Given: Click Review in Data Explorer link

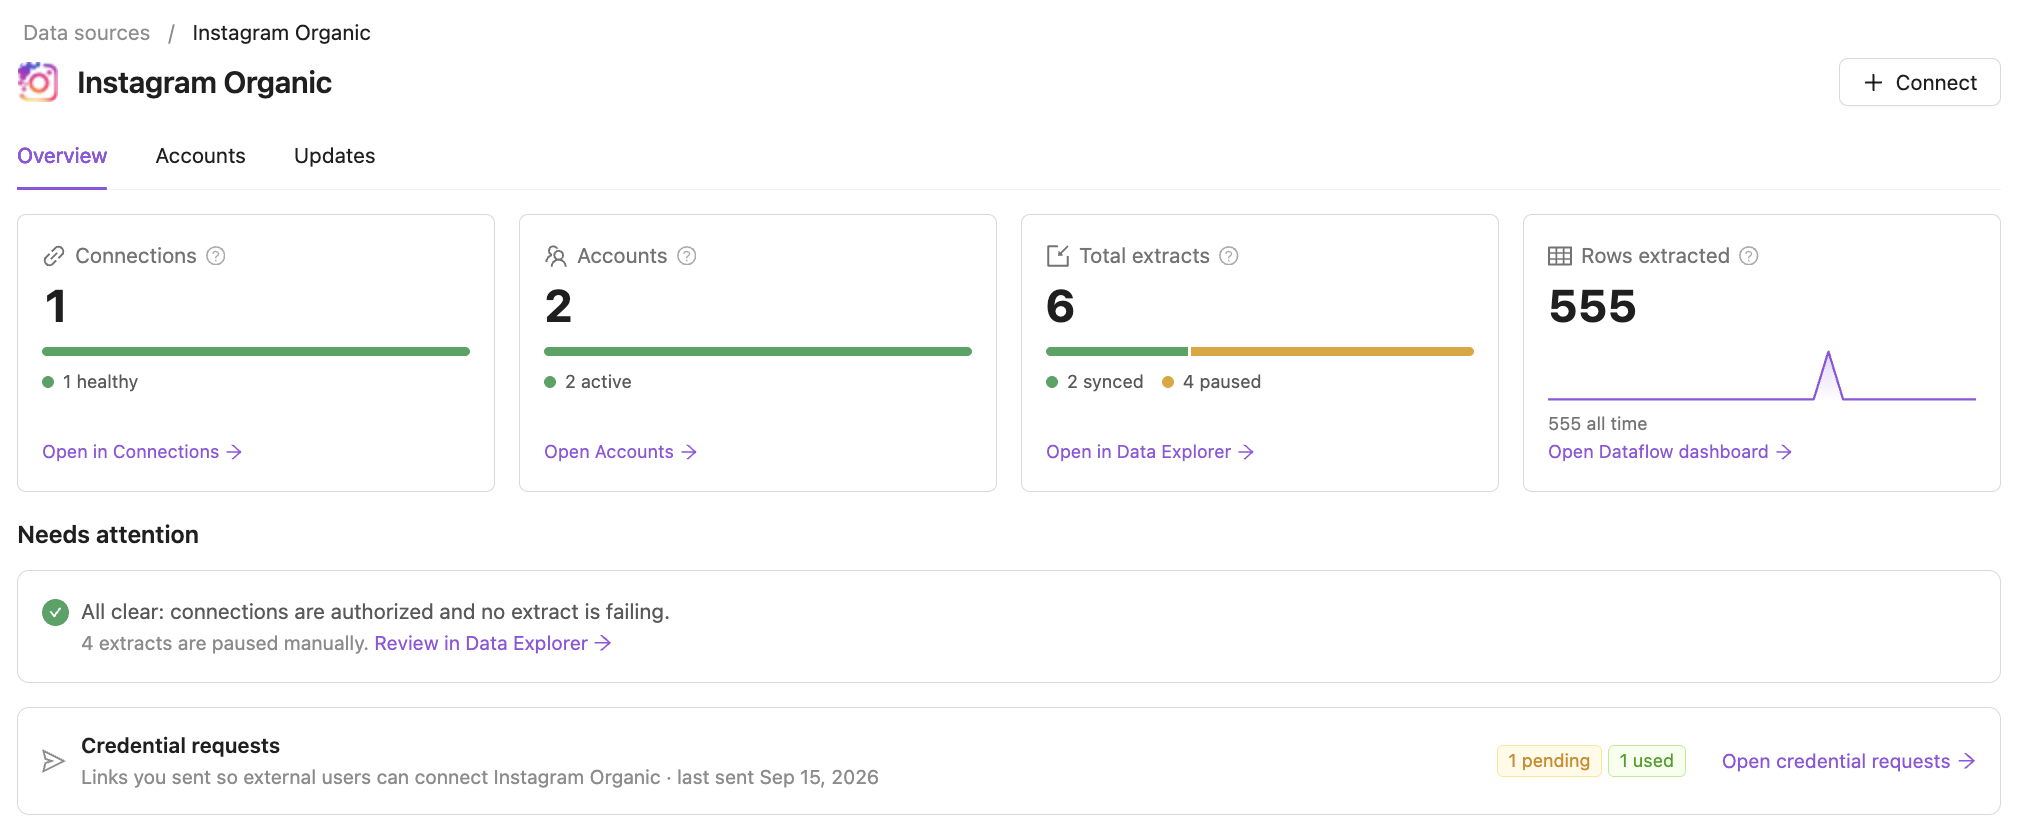Looking at the screenshot, I should 493,643.
